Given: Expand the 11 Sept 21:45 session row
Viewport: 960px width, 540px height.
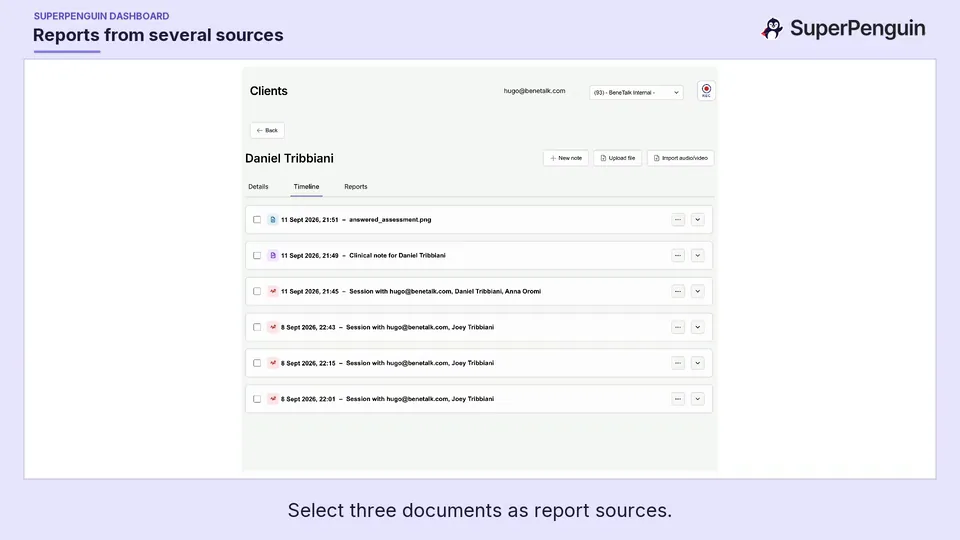Looking at the screenshot, I should click(697, 291).
